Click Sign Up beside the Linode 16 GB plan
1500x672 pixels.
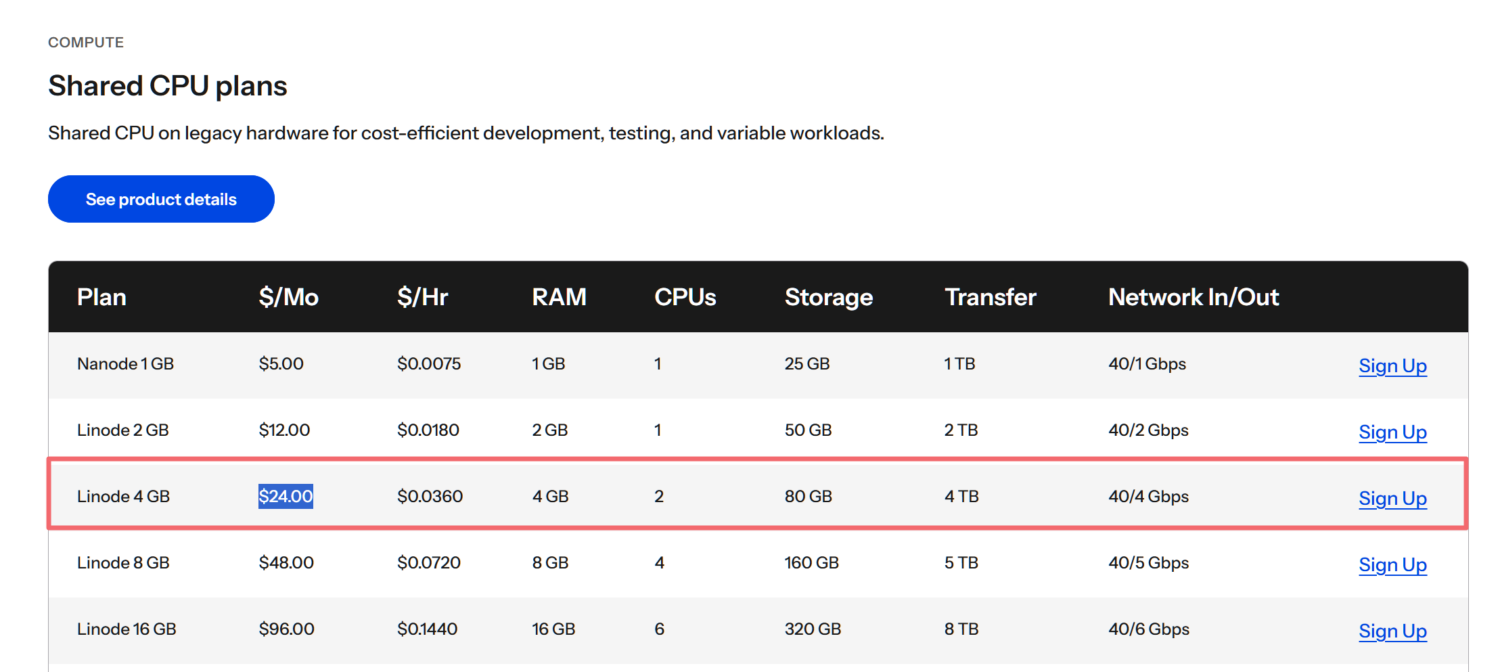pyautogui.click(x=1392, y=631)
